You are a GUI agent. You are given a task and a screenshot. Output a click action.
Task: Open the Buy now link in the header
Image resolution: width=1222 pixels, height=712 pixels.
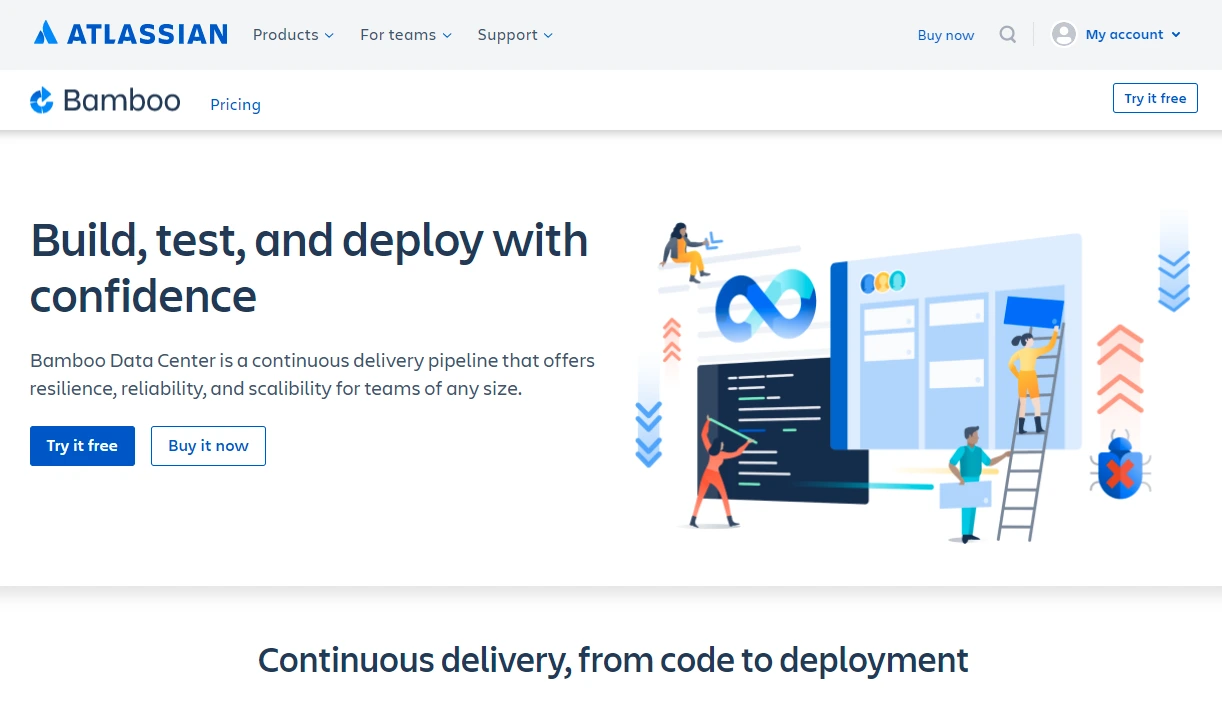pyautogui.click(x=945, y=34)
